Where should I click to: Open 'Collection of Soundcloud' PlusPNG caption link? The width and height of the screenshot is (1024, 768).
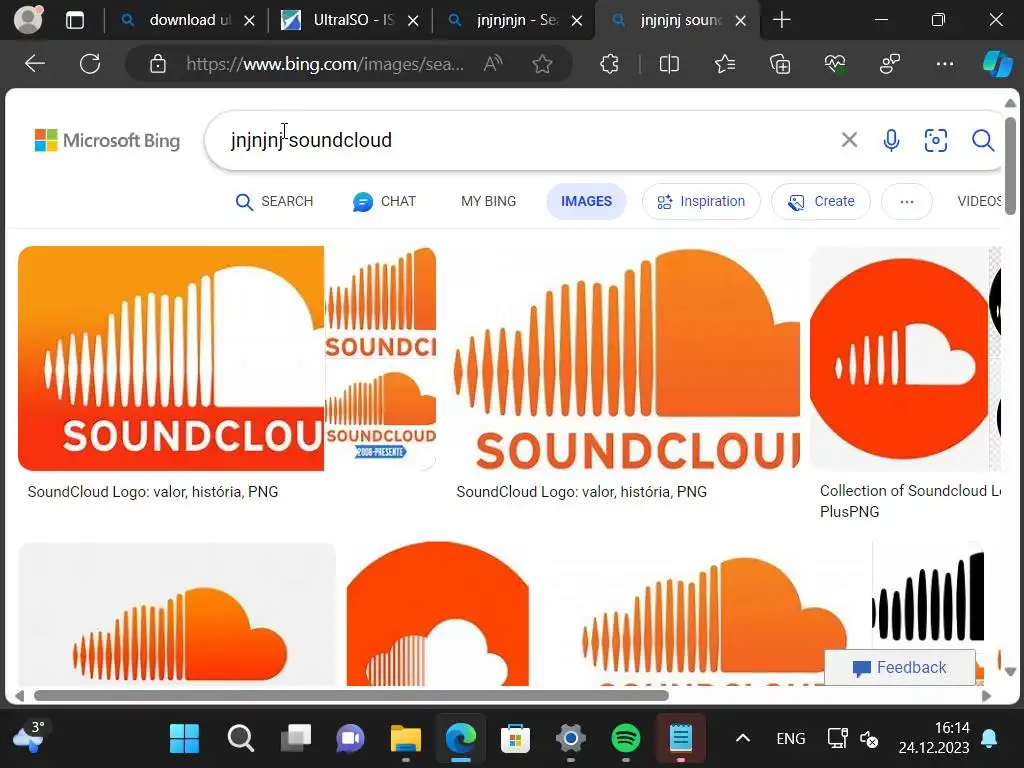click(x=910, y=501)
